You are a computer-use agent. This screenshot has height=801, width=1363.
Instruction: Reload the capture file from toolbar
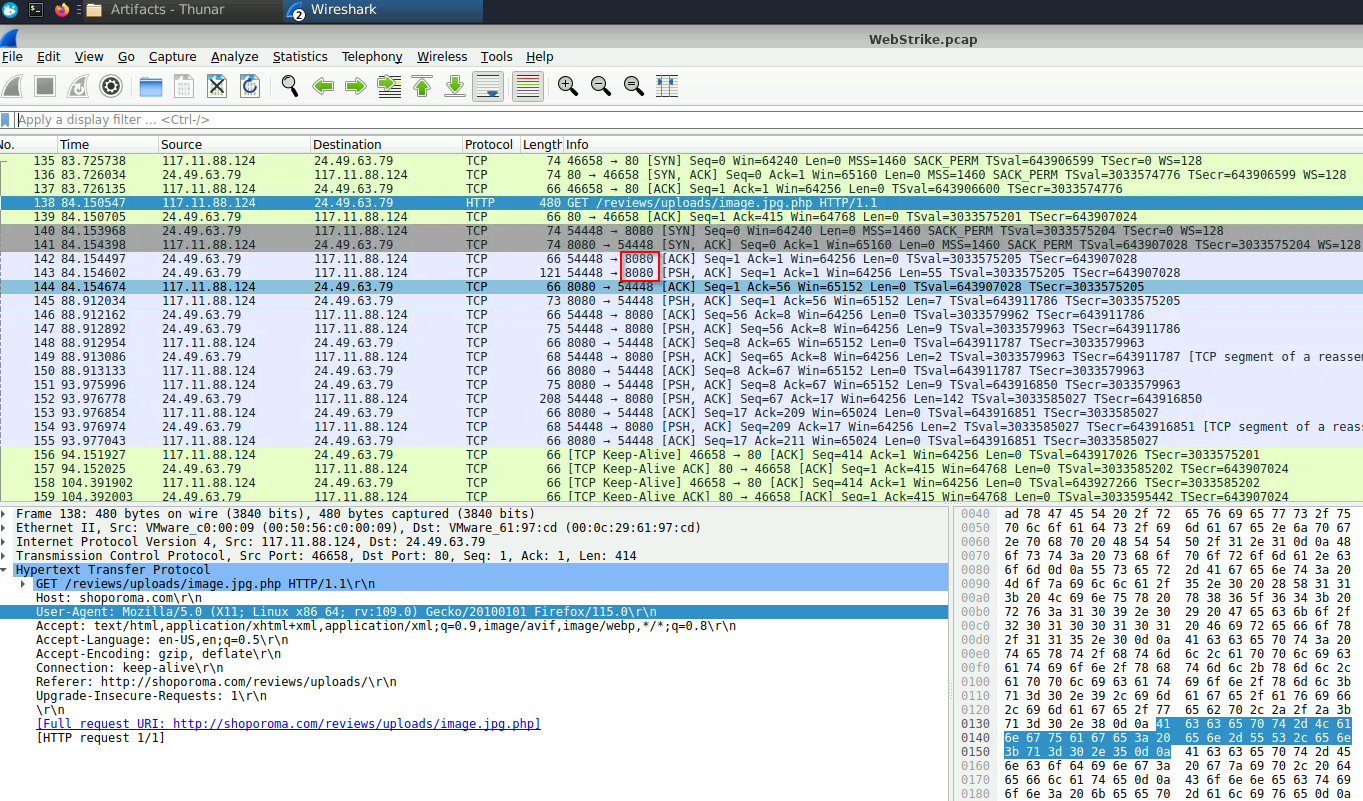click(249, 87)
